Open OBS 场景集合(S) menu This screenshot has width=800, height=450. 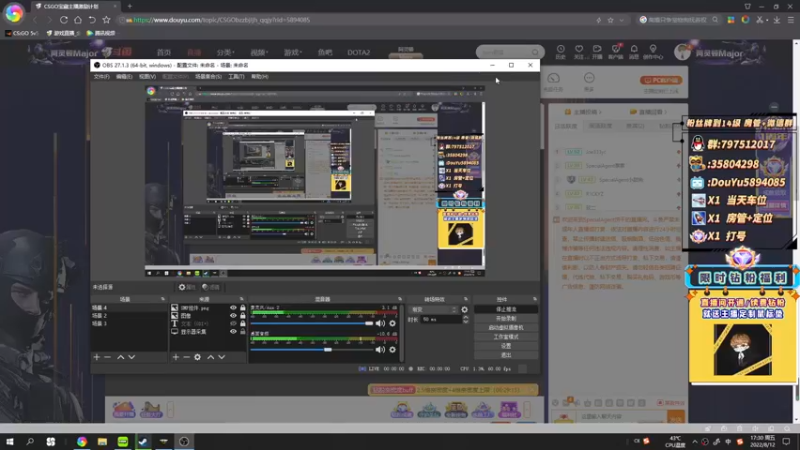pos(208,77)
